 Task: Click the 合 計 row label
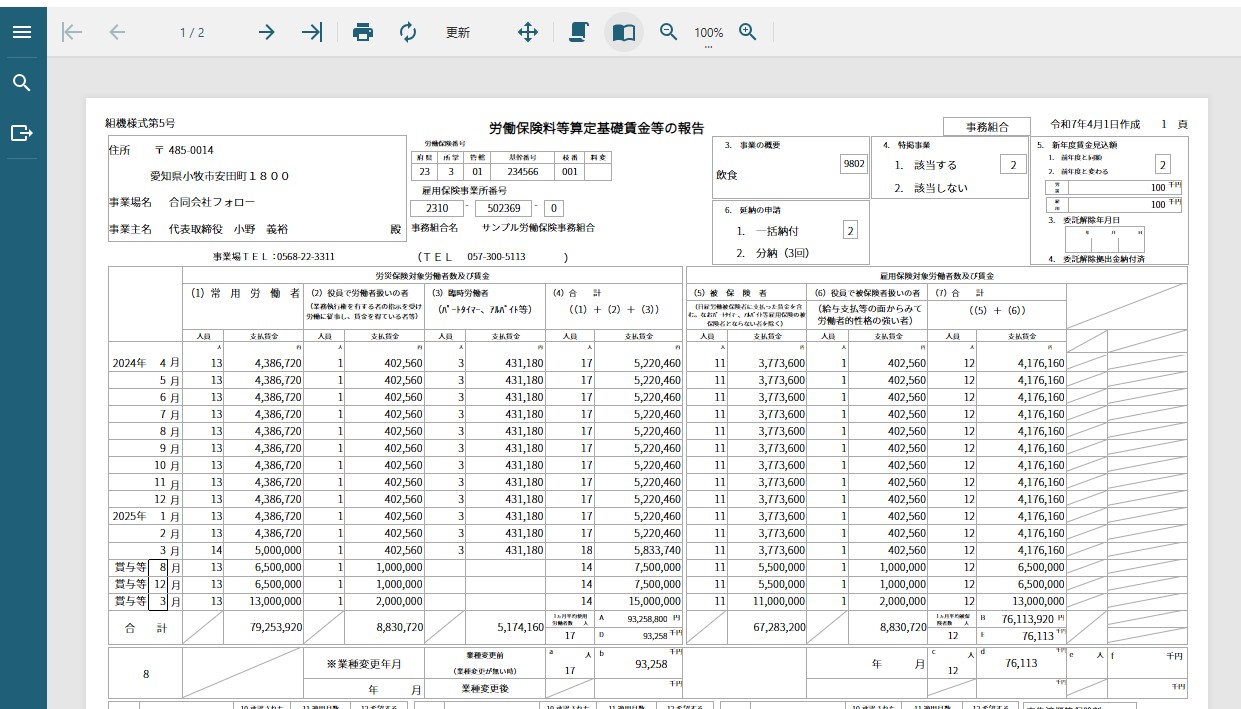pyautogui.click(x=146, y=628)
